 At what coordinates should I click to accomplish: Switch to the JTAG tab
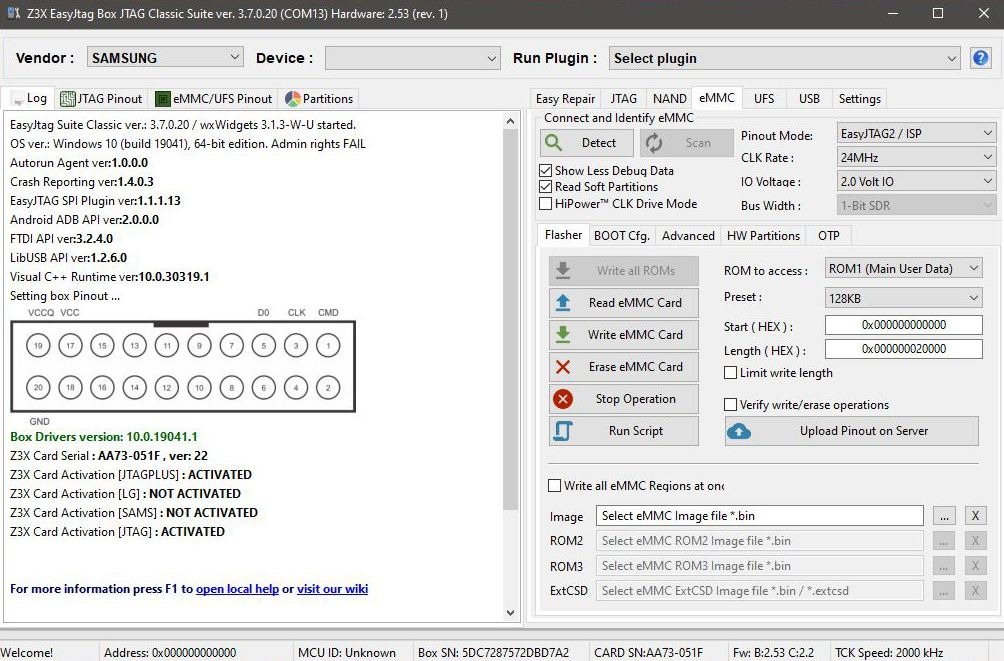624,99
